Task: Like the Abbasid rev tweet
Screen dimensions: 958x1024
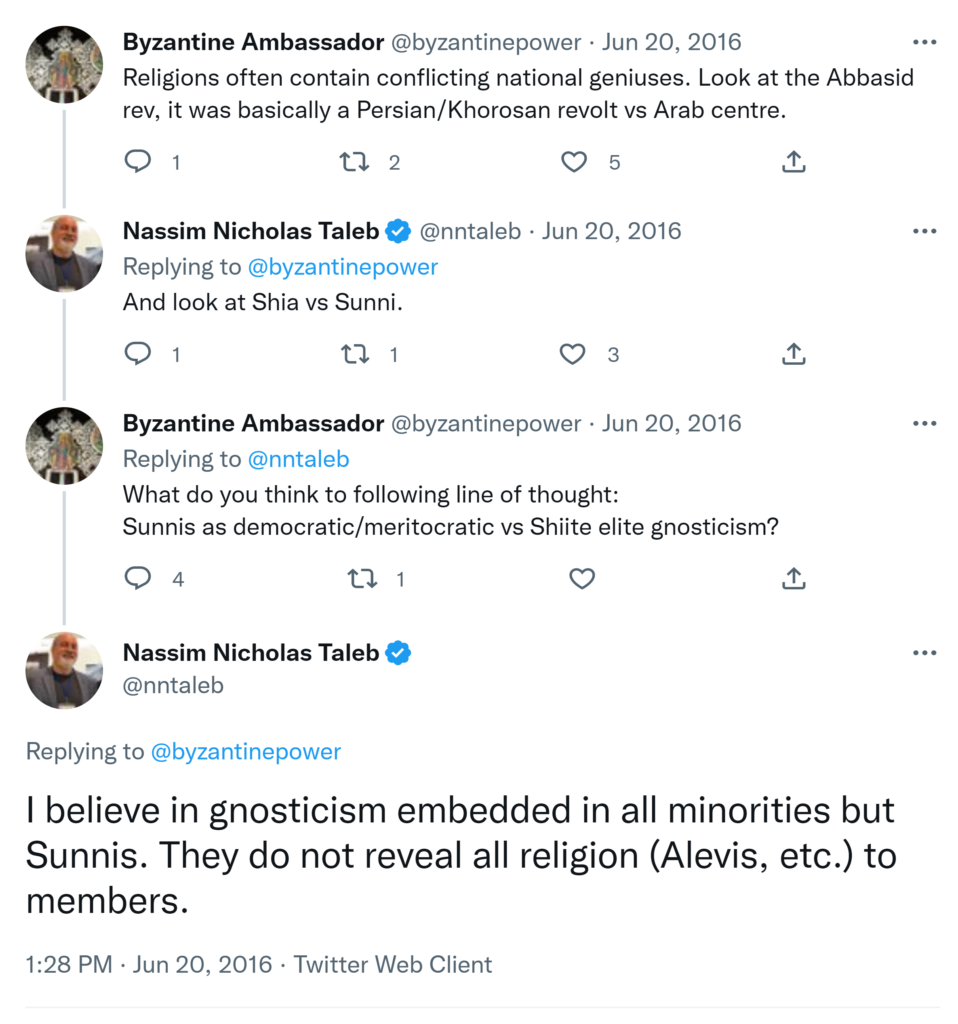Action: (x=574, y=162)
